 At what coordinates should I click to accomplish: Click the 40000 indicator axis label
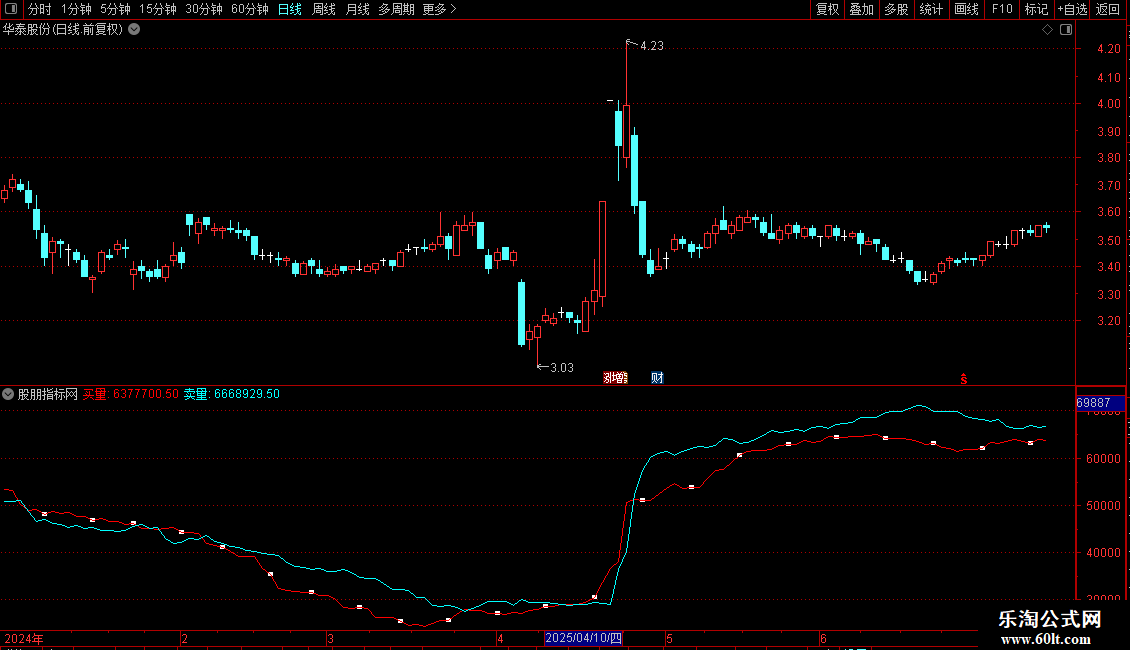1103,553
